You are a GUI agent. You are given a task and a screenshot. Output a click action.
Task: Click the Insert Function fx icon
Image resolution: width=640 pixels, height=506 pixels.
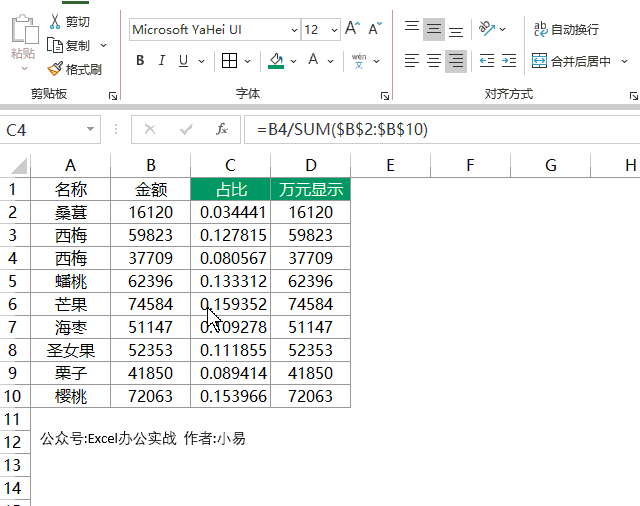(x=222, y=129)
